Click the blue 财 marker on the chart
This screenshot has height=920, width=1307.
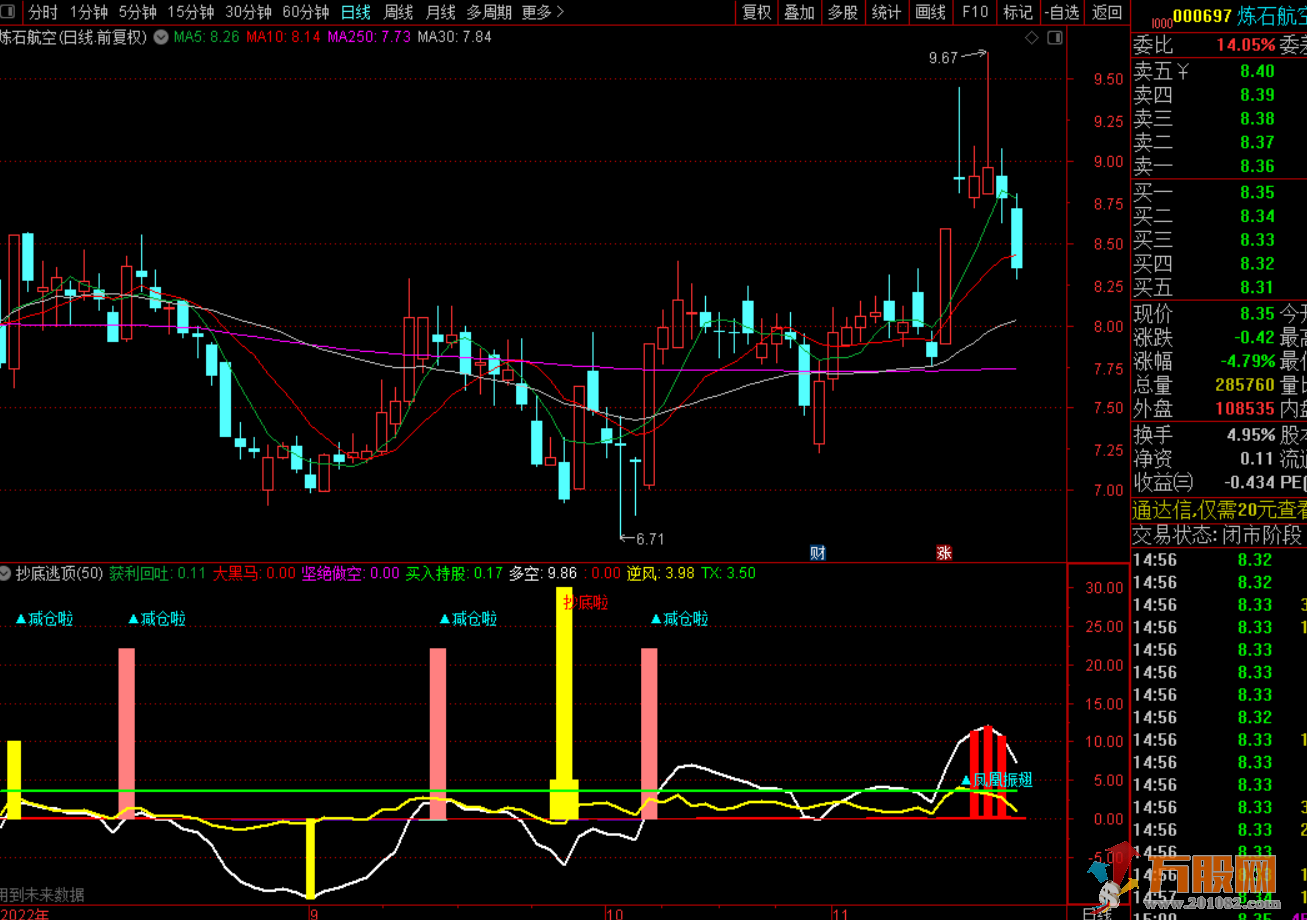coord(817,552)
